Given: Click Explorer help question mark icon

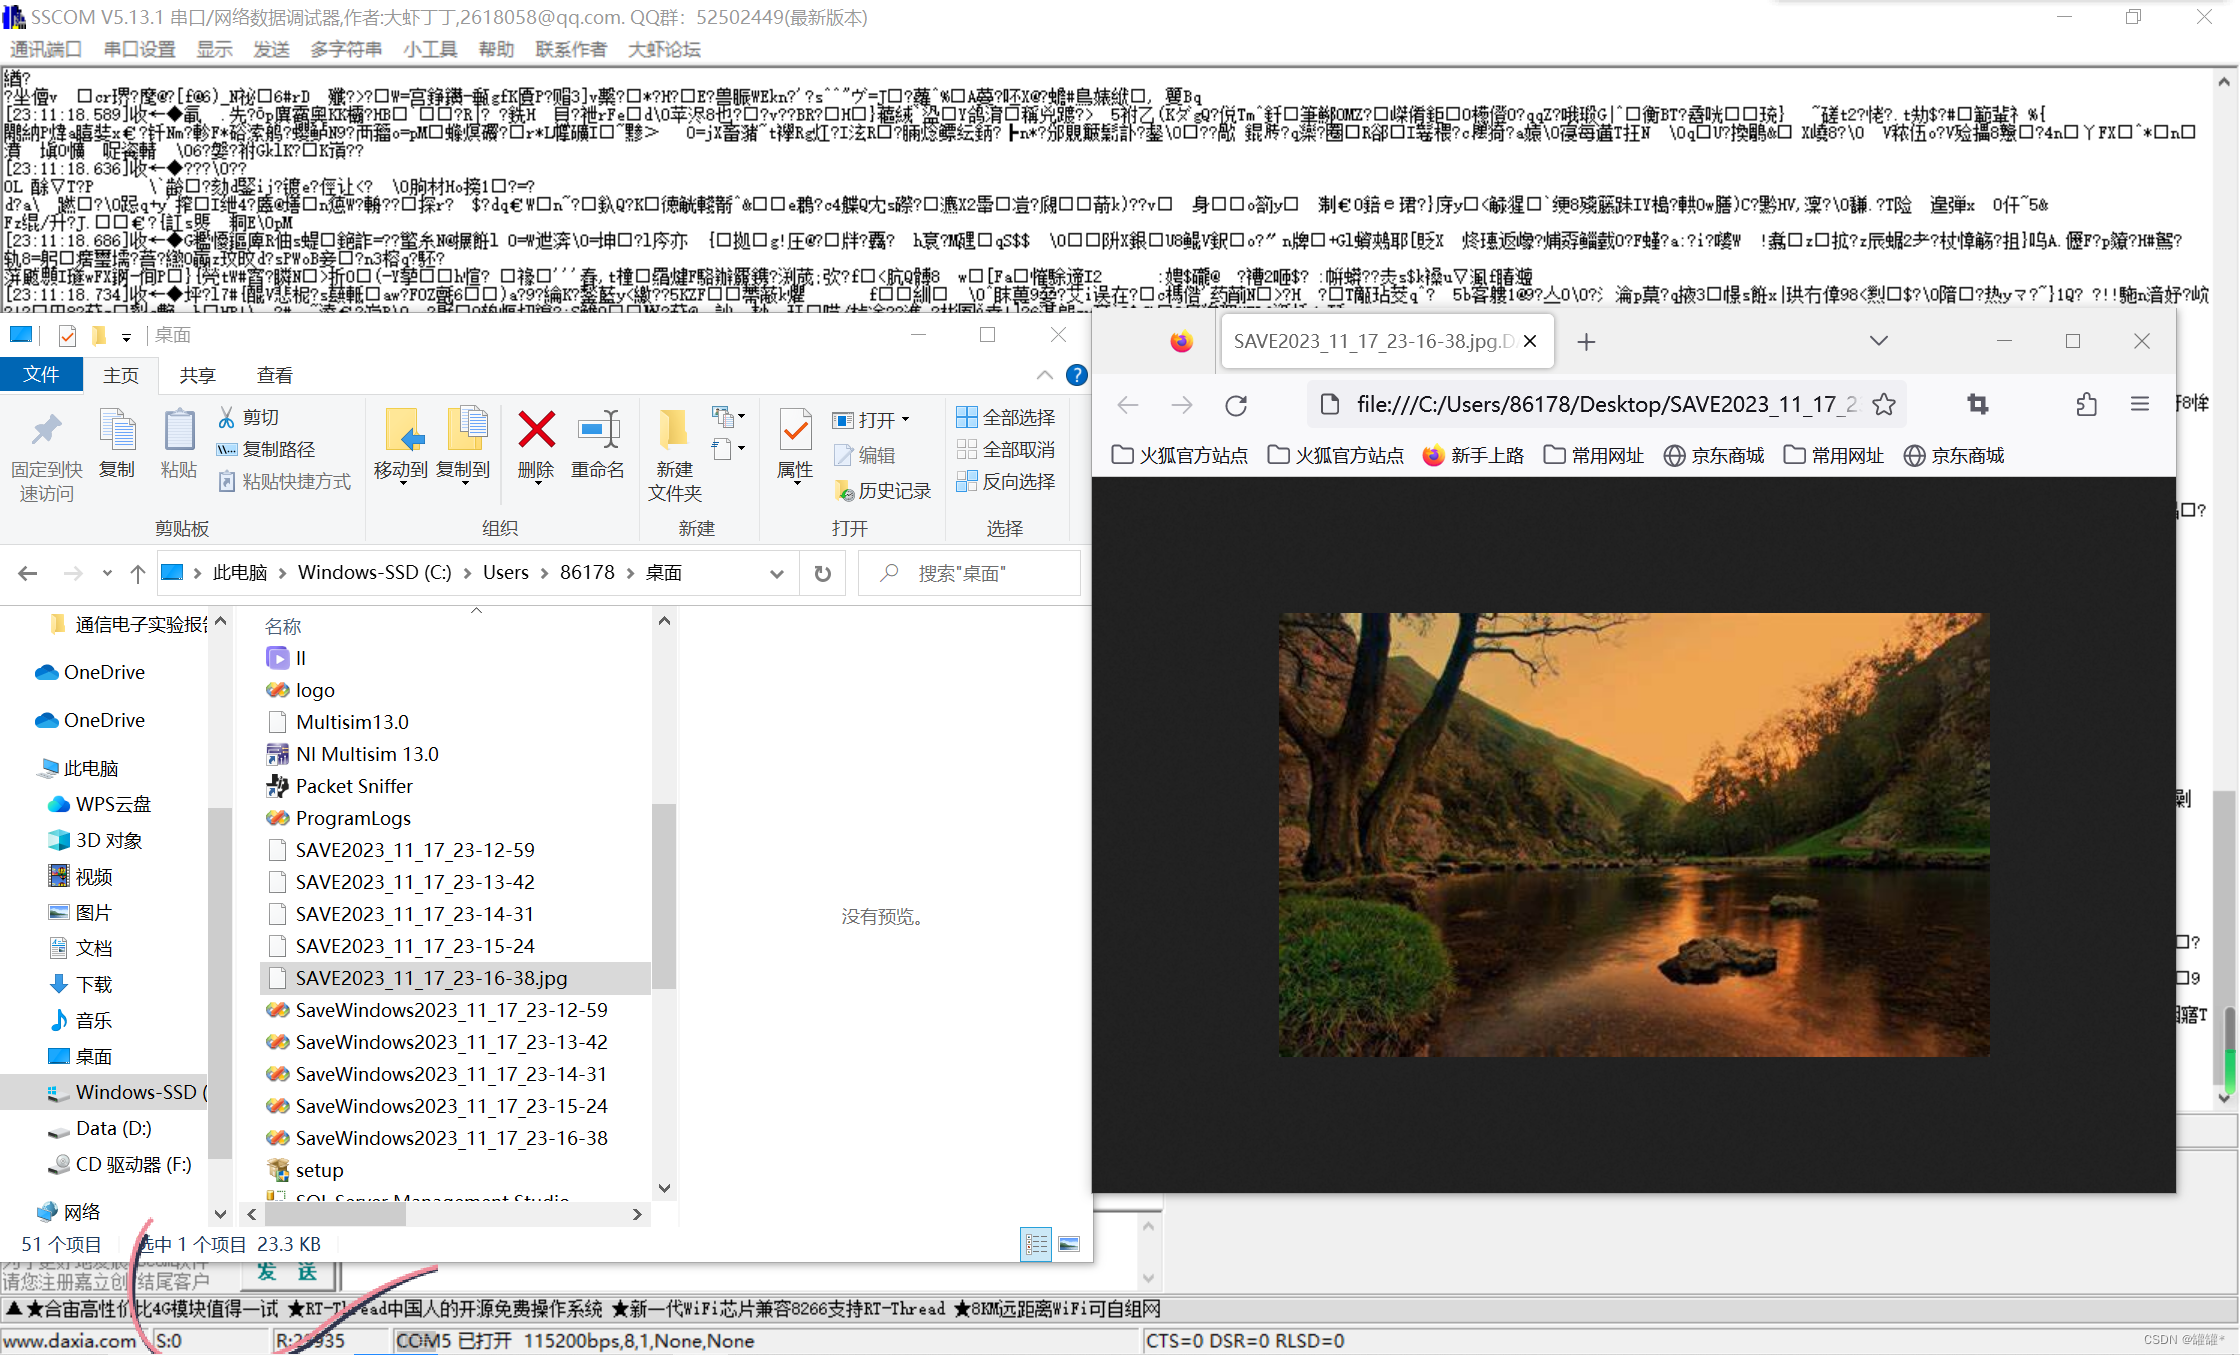Looking at the screenshot, I should (x=1076, y=375).
